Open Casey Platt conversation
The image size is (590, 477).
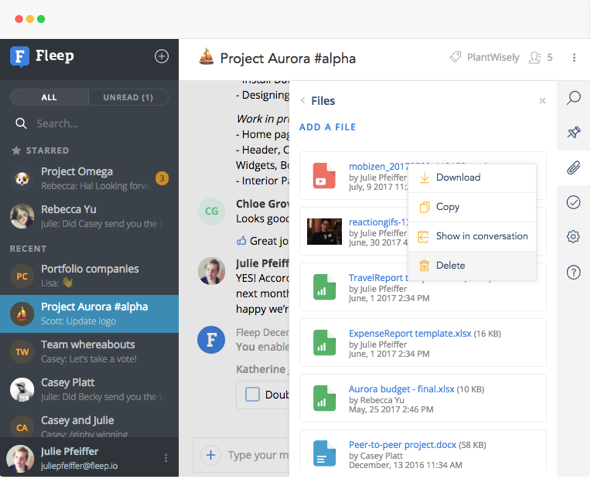89,389
